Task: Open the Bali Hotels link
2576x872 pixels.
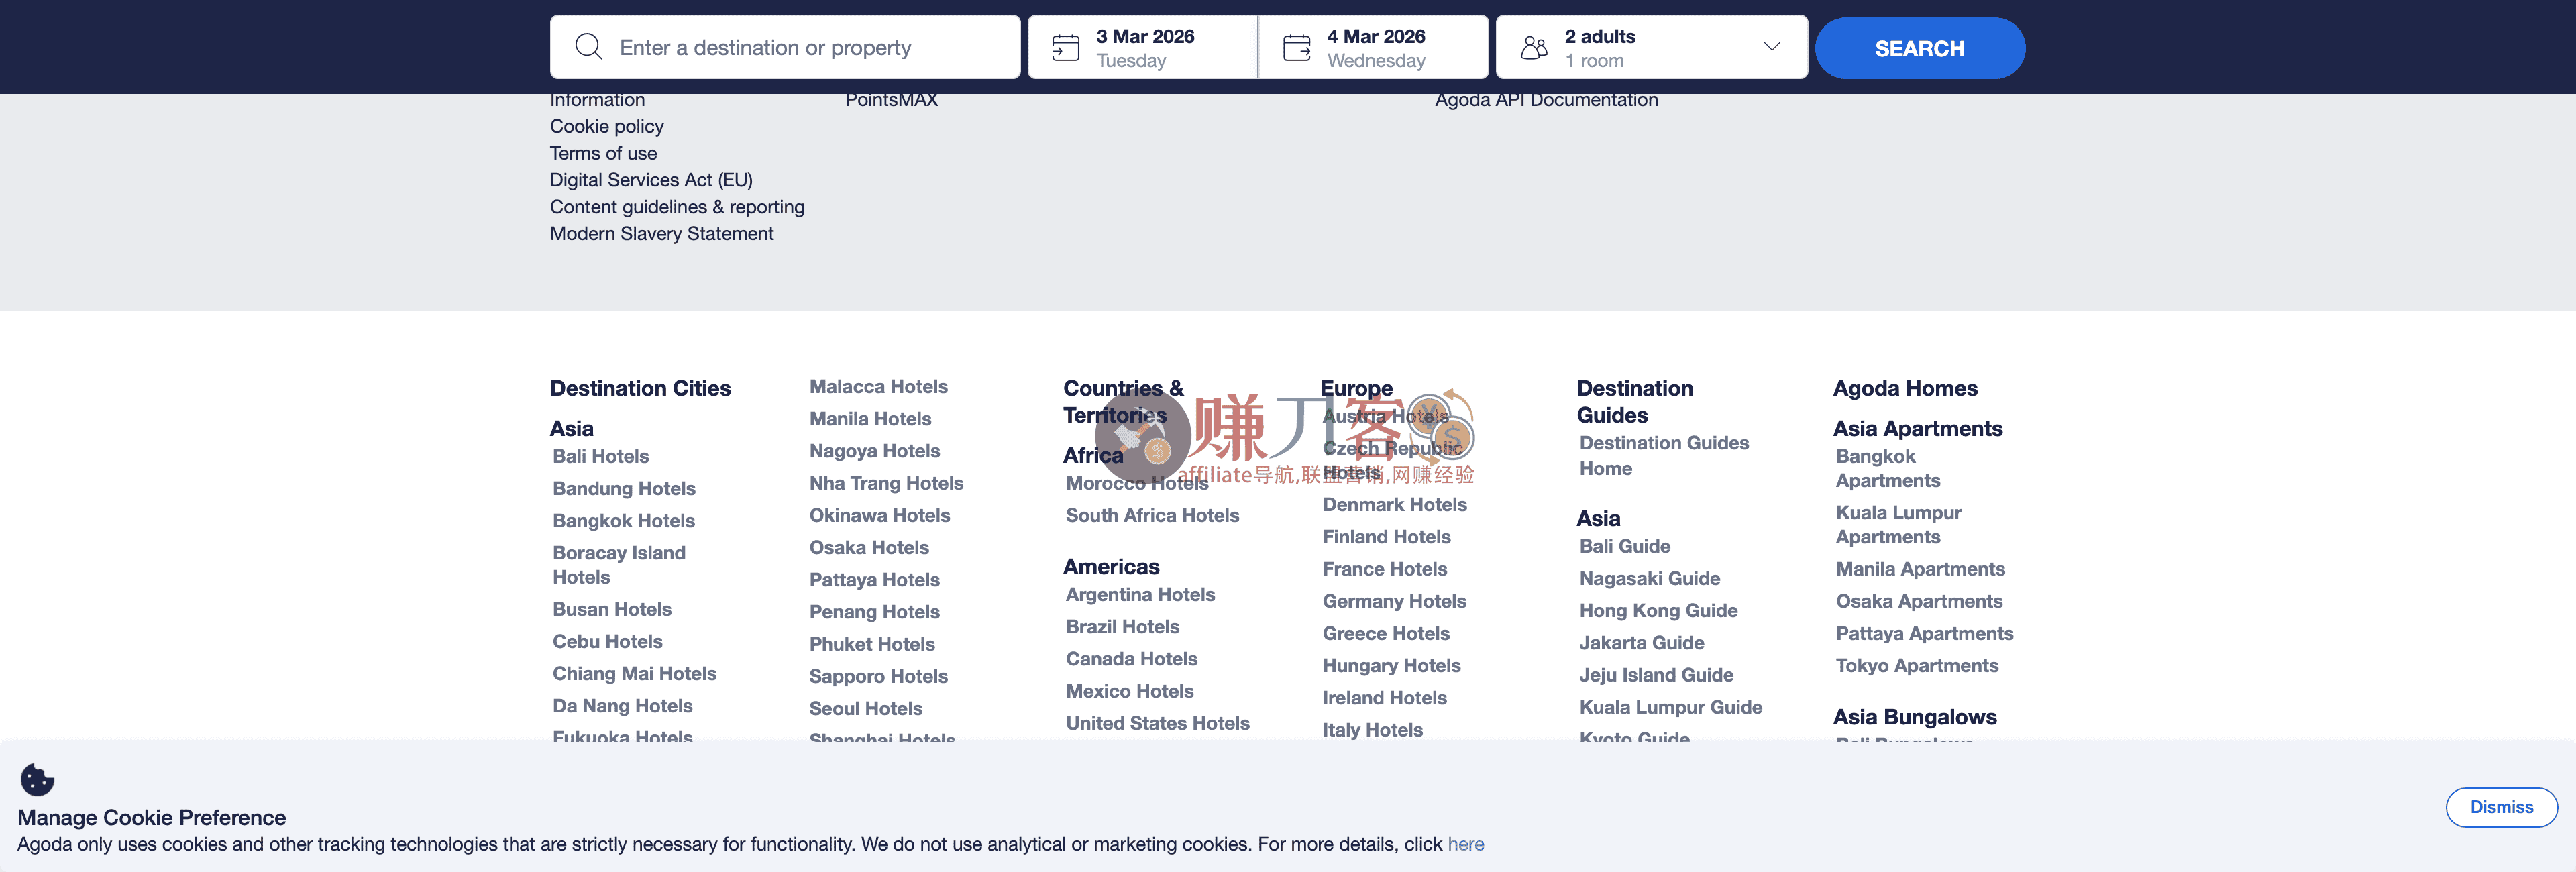Action: pos(600,456)
